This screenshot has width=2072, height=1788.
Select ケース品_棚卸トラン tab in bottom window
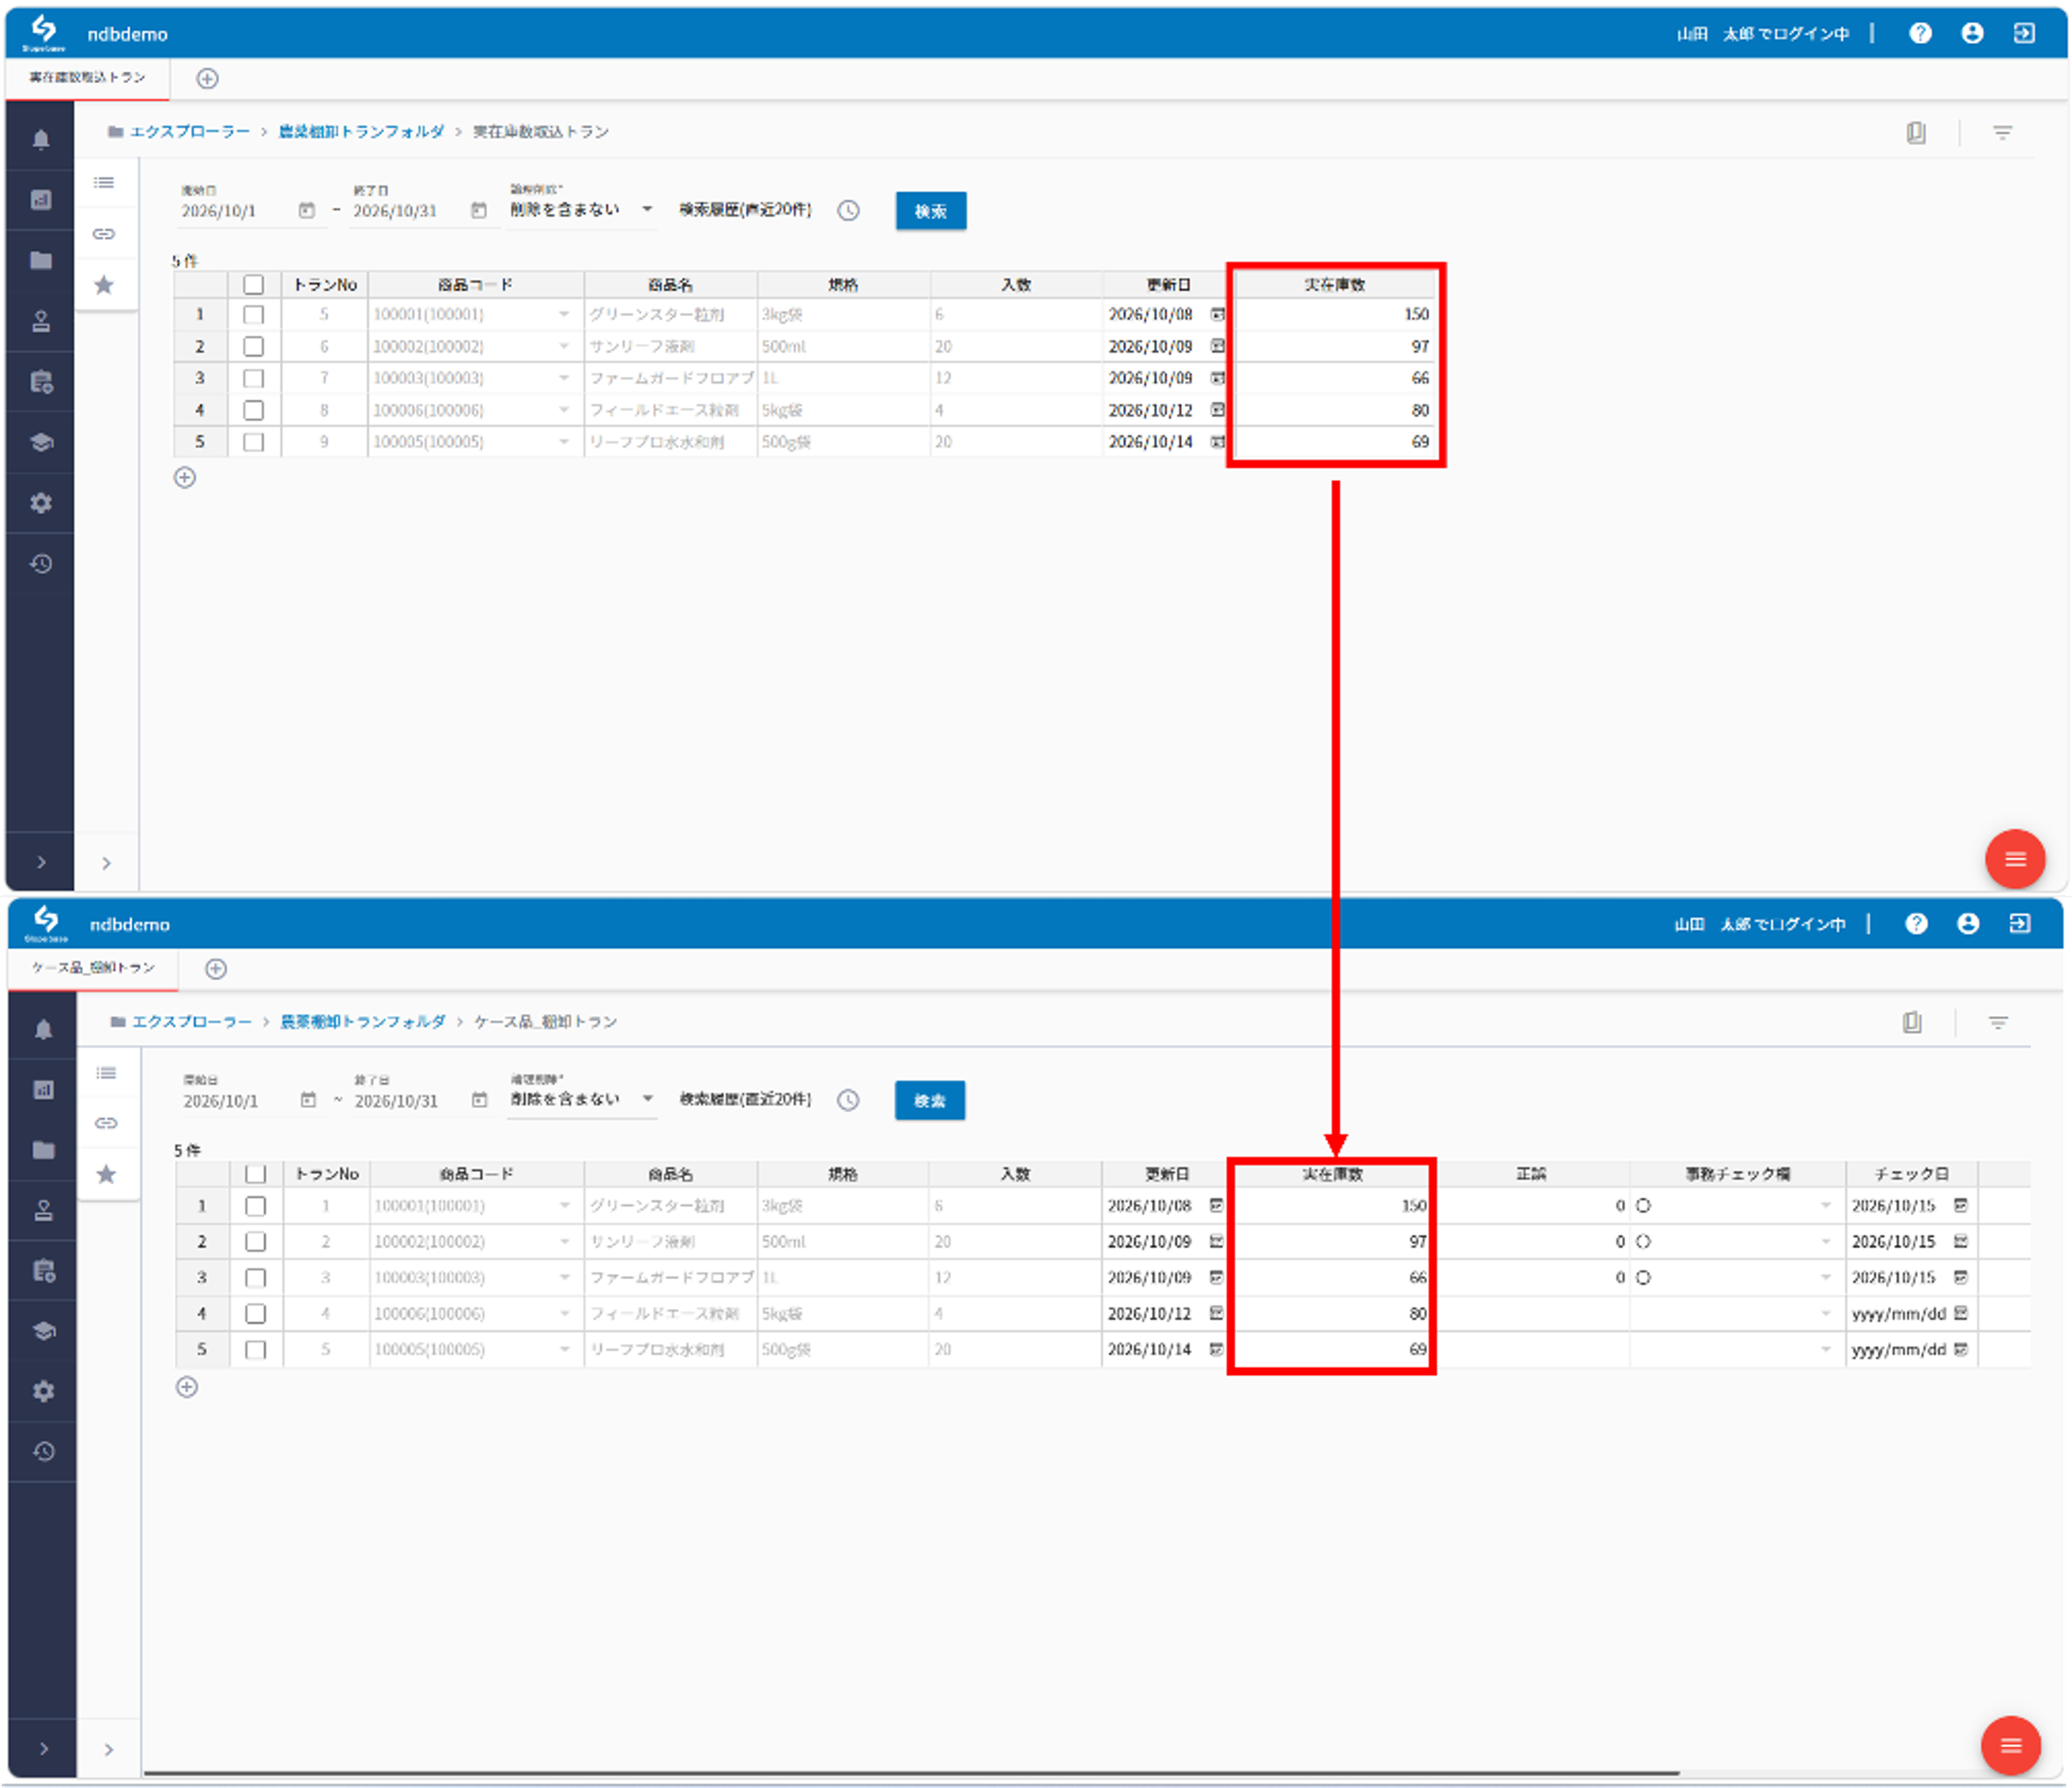[93, 968]
